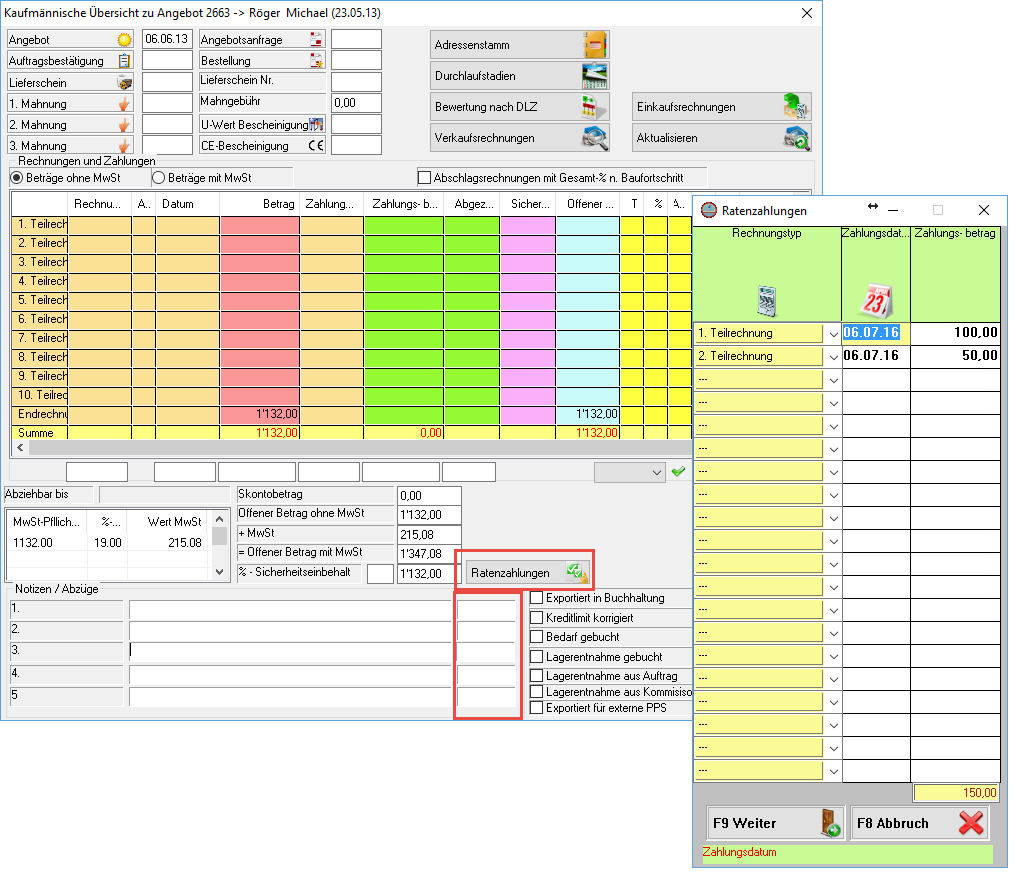Enable Exportiert in Buchhaltung checkbox
Screen dimensions: 1014x874
(537, 598)
